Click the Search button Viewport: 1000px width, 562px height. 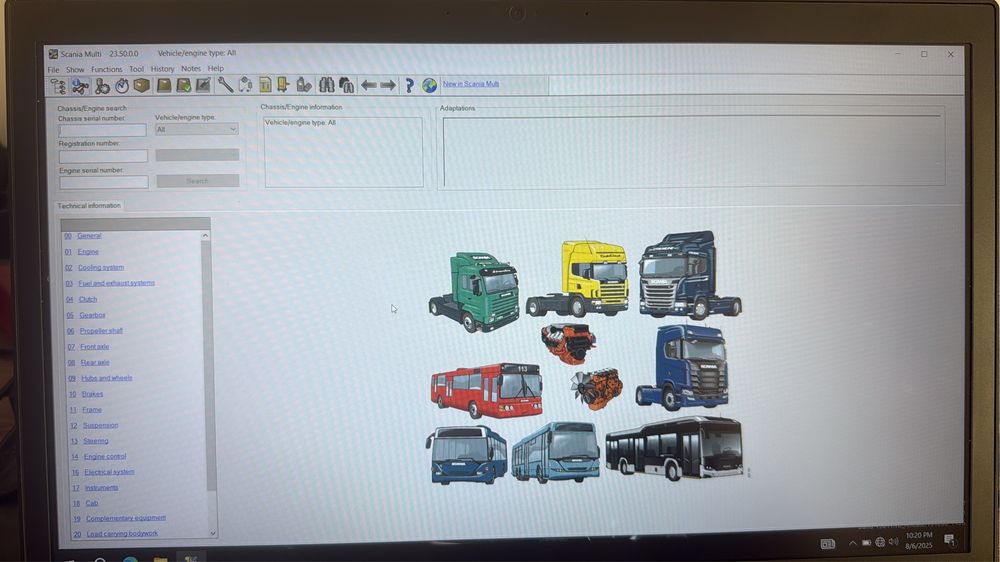[x=198, y=181]
